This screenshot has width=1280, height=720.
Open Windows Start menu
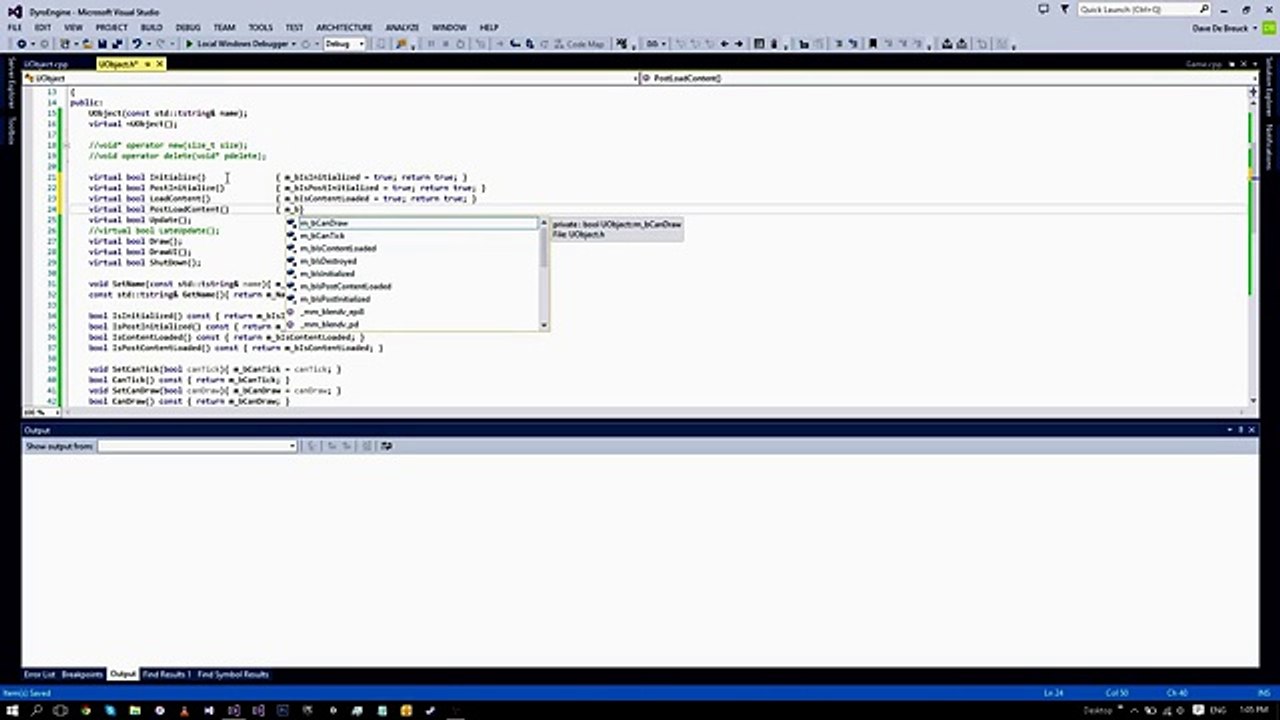click(12, 710)
